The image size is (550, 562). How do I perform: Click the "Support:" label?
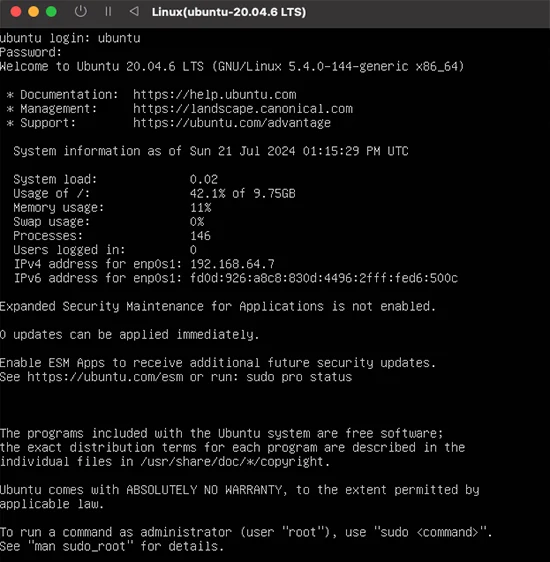[48, 123]
